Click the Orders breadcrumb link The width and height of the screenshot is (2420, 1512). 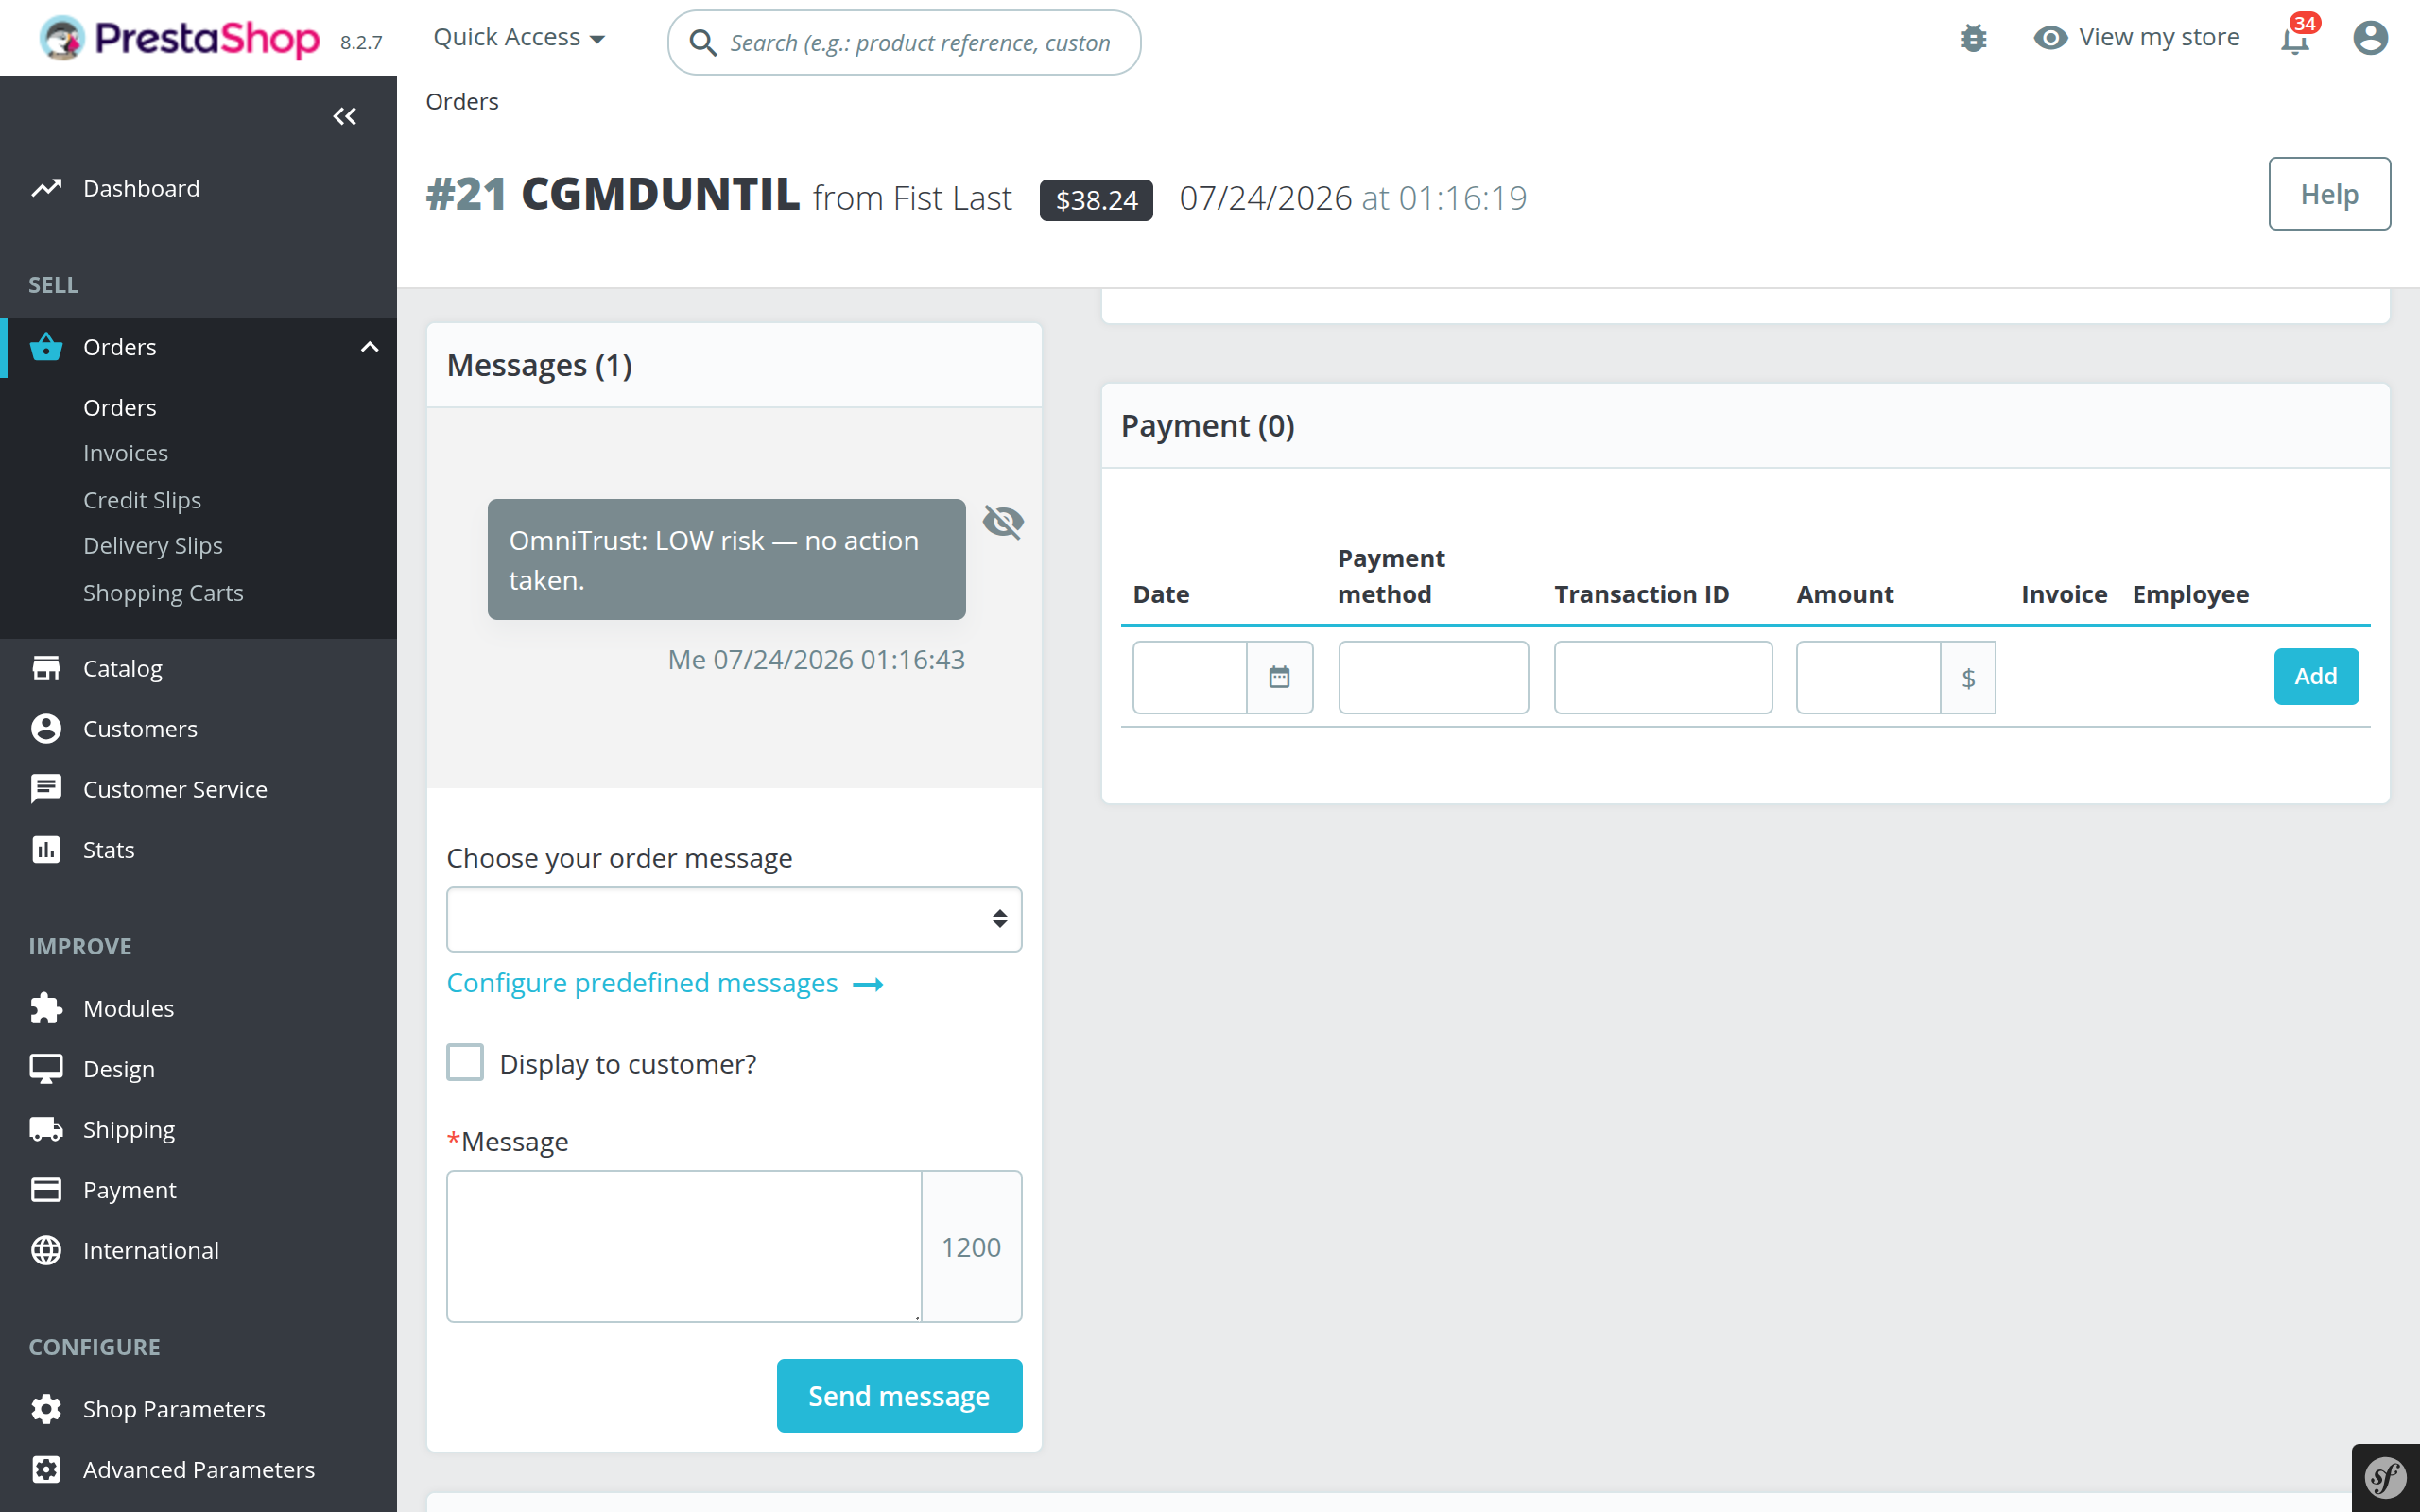coord(462,102)
